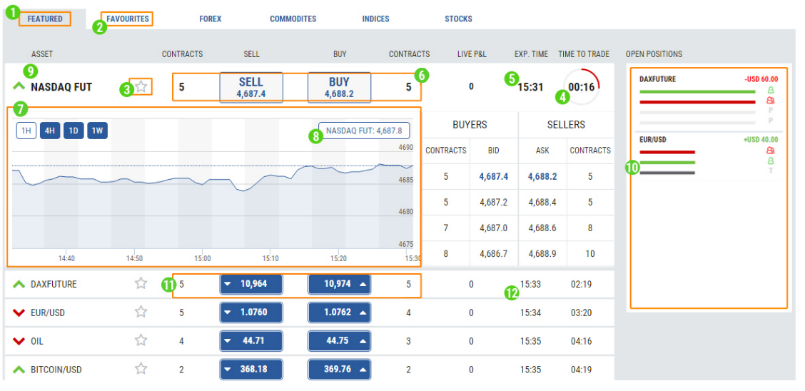Expand the EUR/USD row using red arrow
The width and height of the screenshot is (805, 391).
tap(19, 312)
